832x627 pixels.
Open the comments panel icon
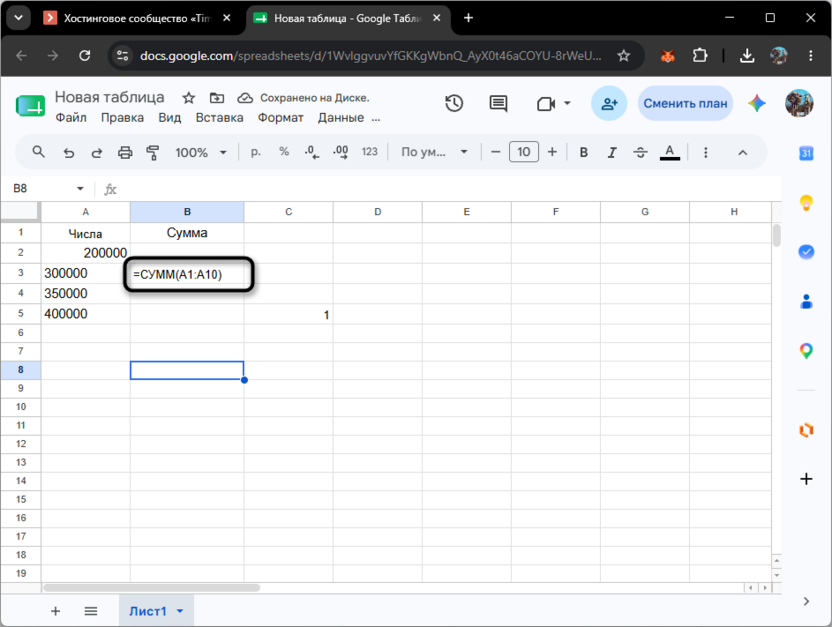click(x=498, y=103)
